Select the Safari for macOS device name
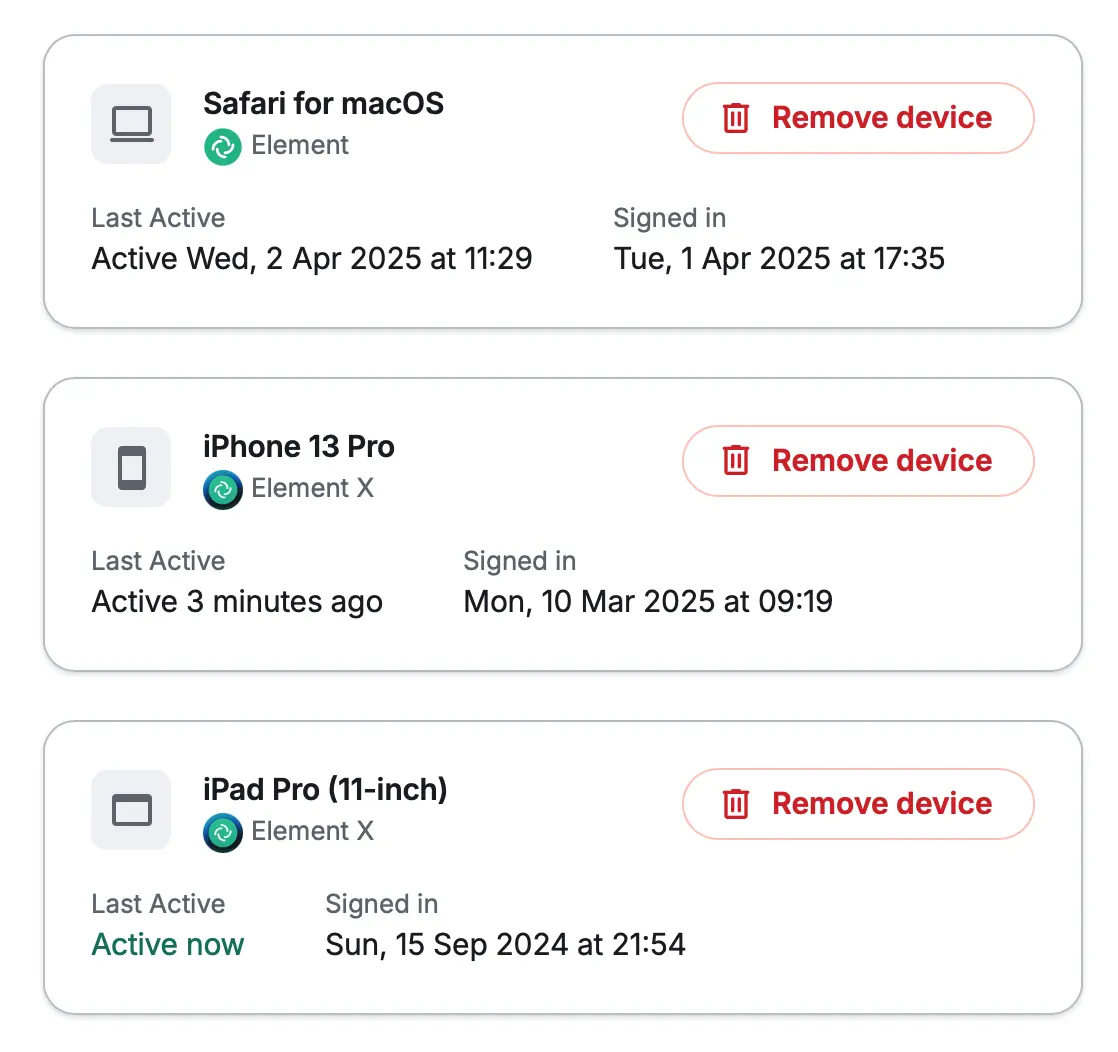The height and width of the screenshot is (1052, 1118). pos(323,103)
